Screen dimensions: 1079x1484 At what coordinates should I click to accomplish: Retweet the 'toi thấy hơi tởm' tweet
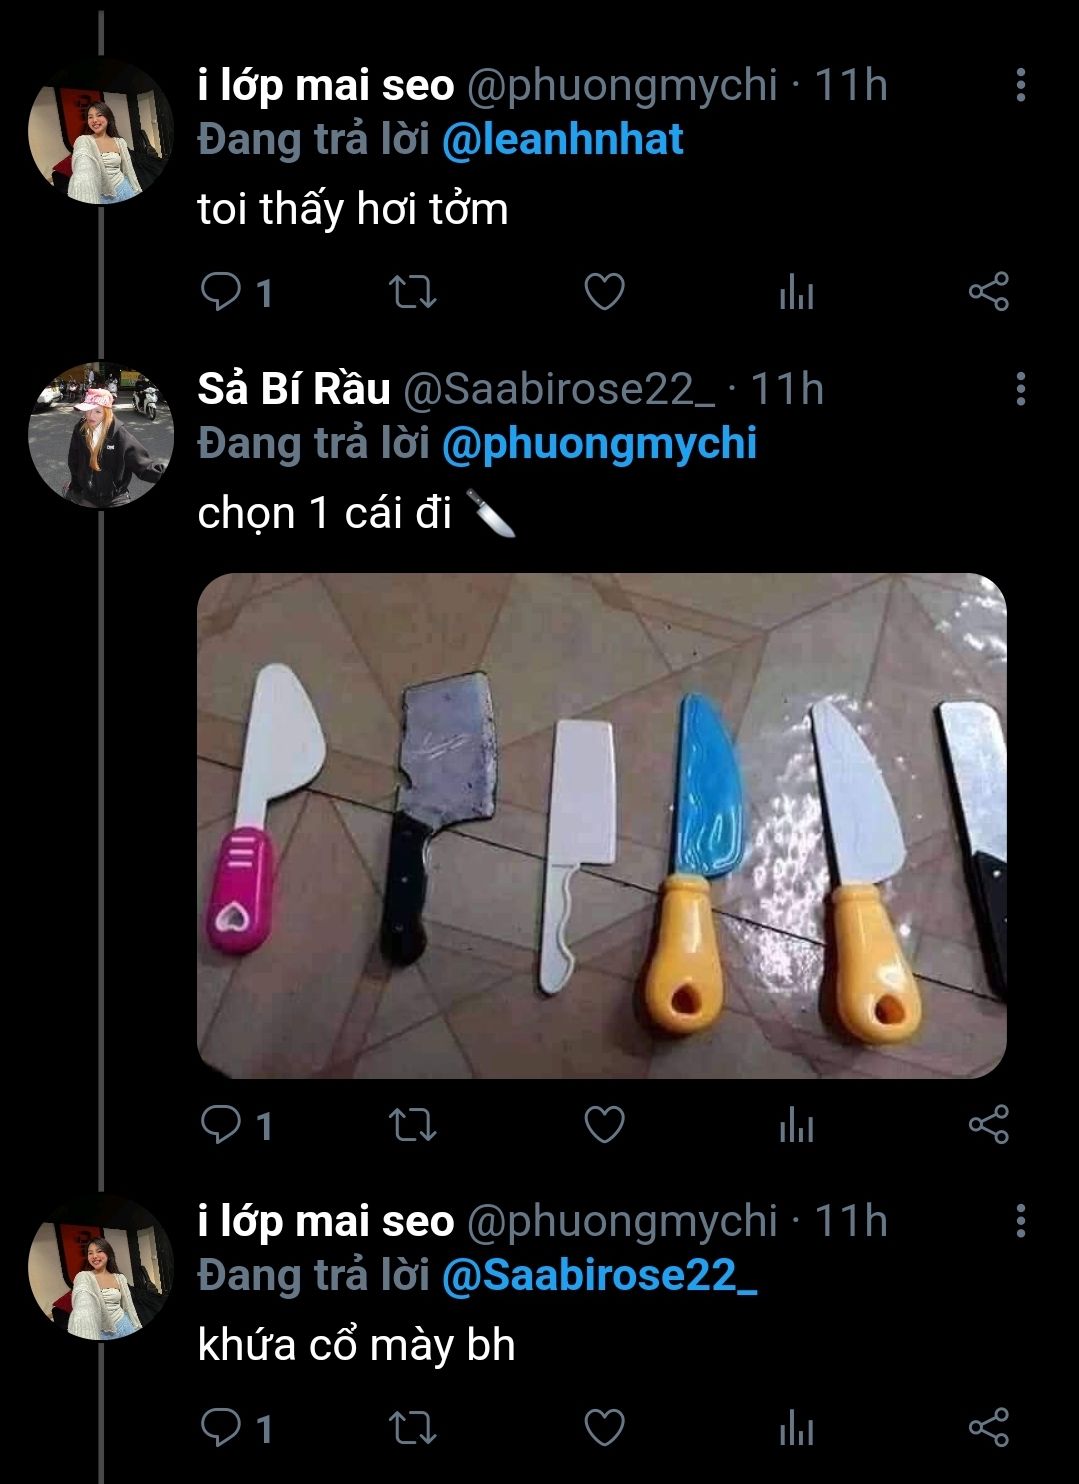pyautogui.click(x=412, y=292)
